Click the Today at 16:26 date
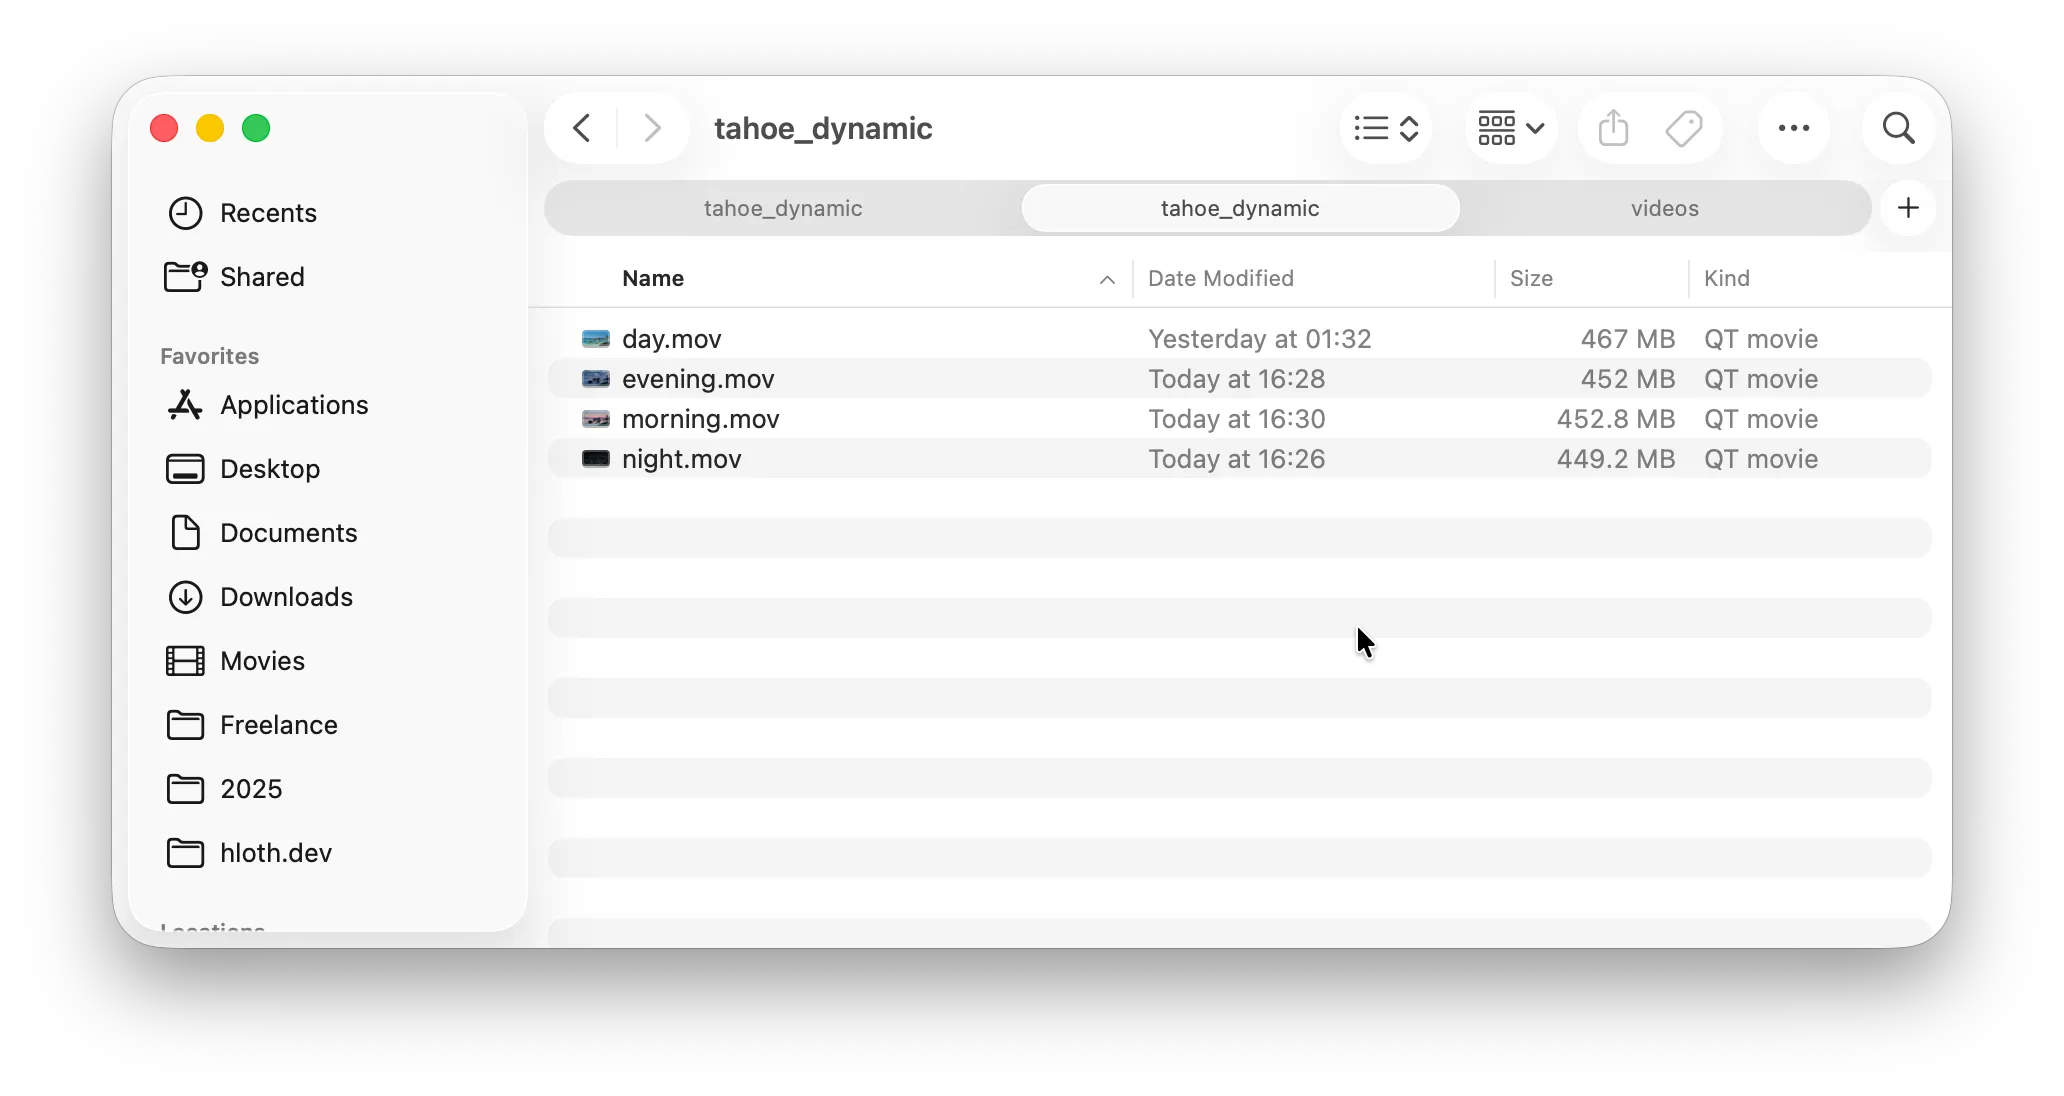The image size is (2064, 1096). pos(1236,459)
